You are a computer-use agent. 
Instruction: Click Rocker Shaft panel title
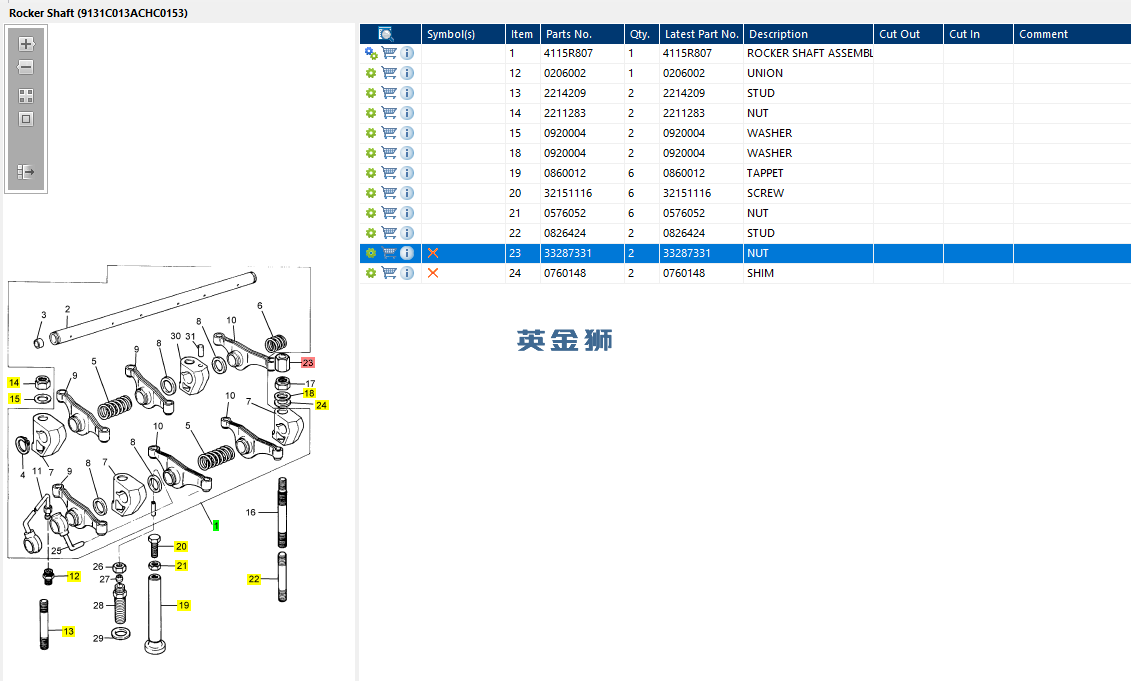coord(98,13)
